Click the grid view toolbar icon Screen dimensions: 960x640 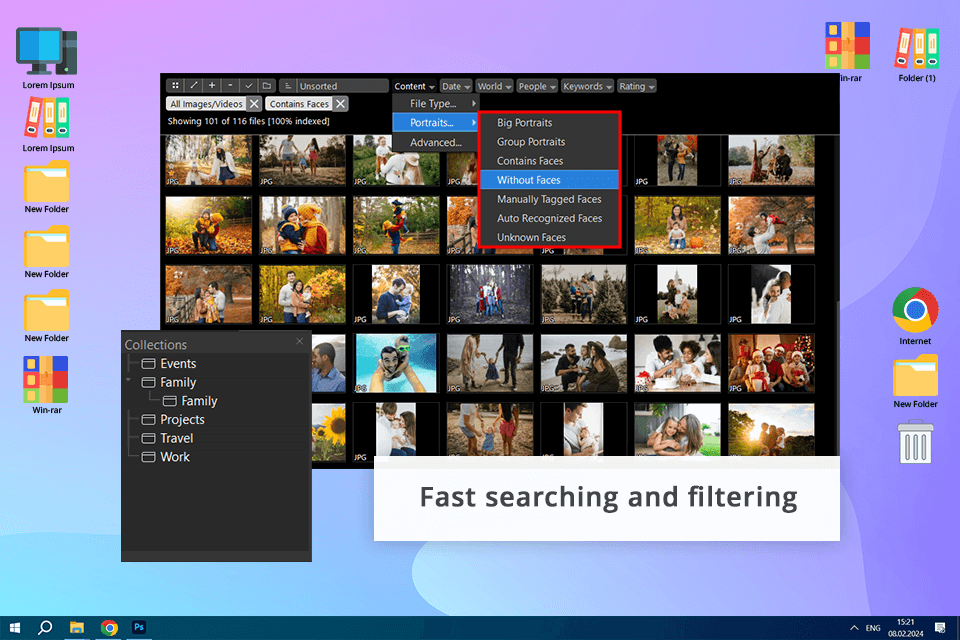click(x=175, y=86)
